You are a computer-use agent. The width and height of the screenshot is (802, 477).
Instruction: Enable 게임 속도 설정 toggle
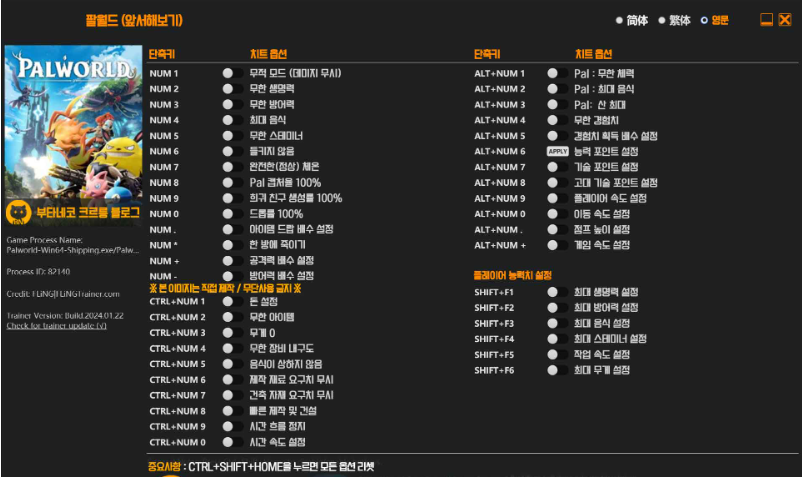coord(558,245)
